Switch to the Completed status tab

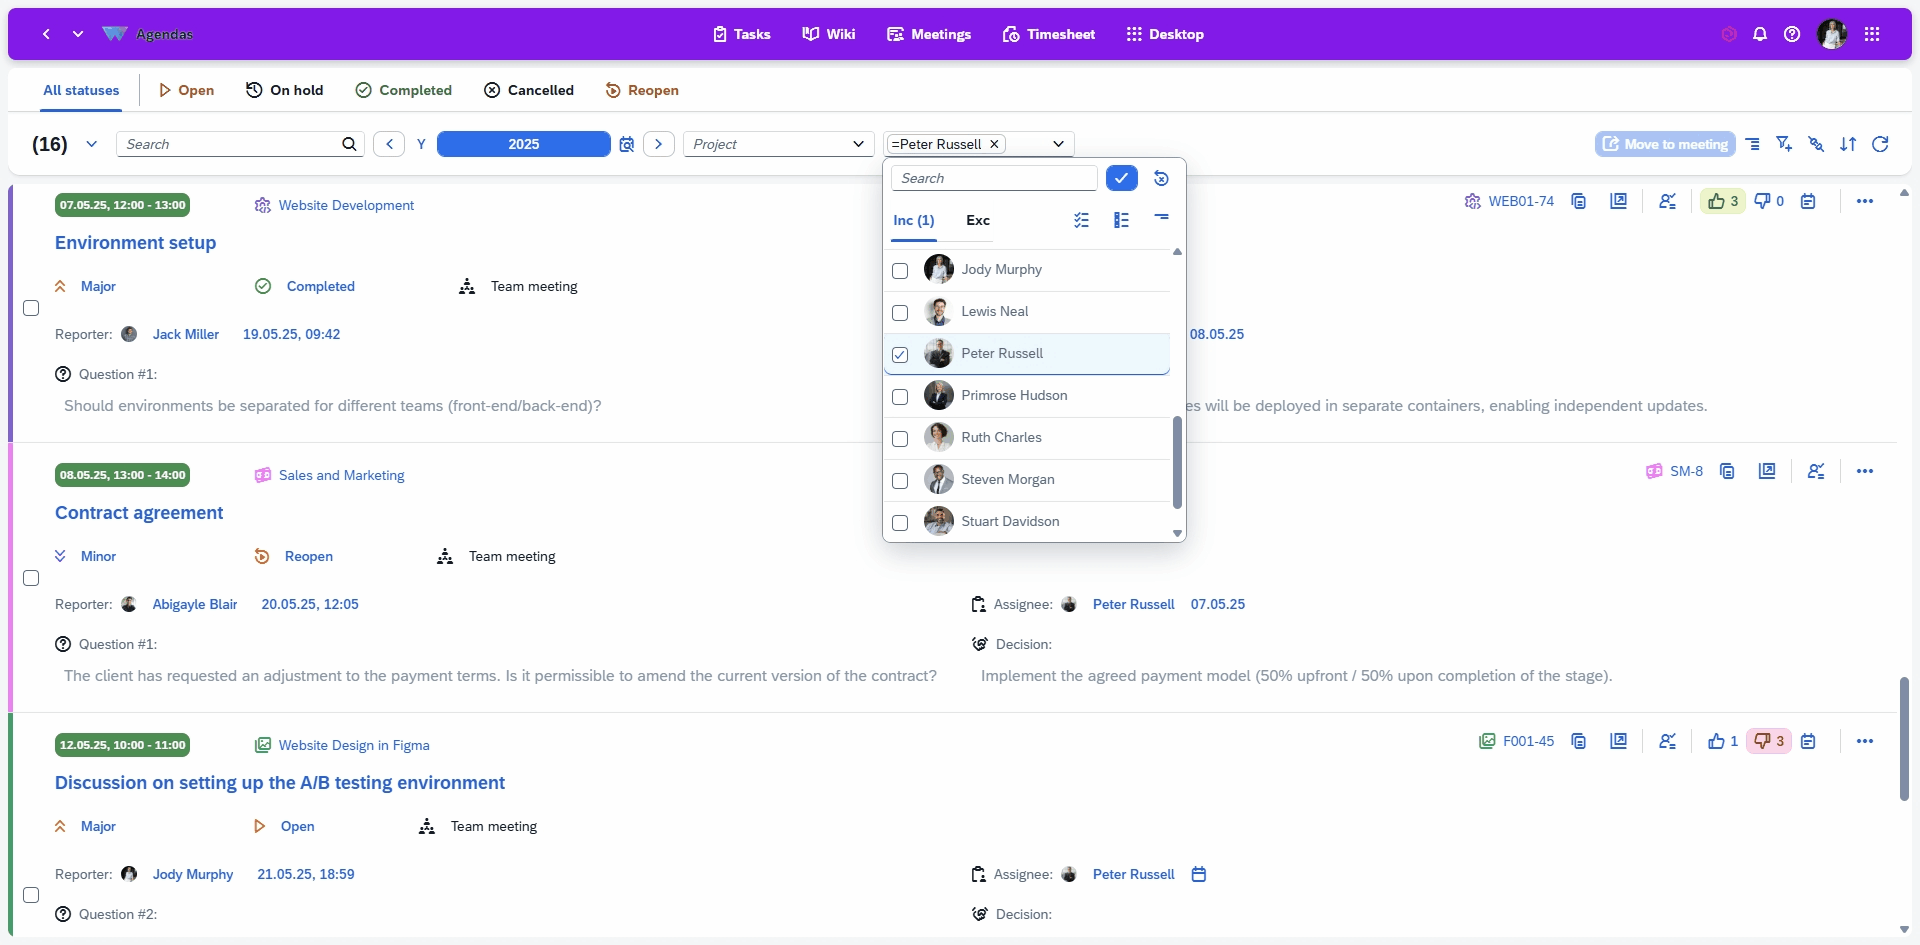(x=404, y=90)
